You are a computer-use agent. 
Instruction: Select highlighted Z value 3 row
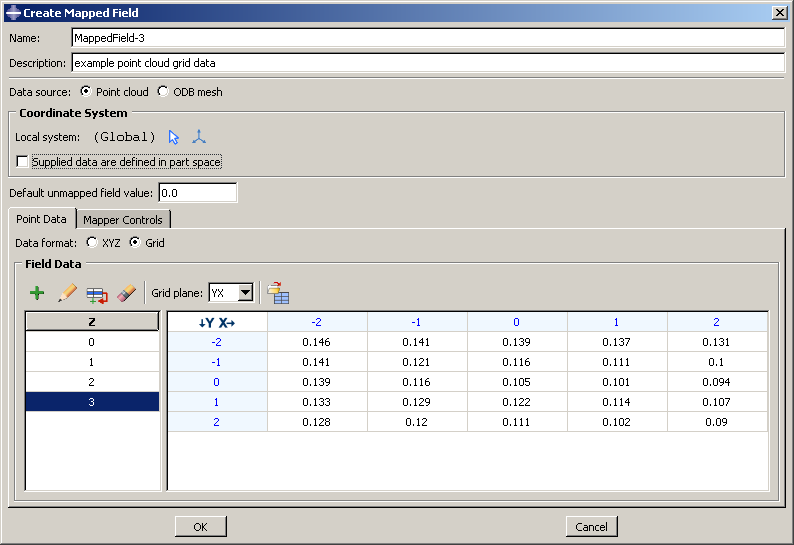click(92, 402)
